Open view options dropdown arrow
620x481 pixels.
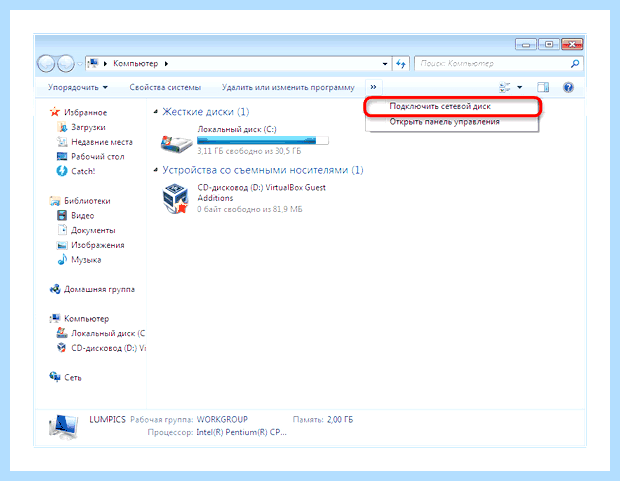[520, 87]
